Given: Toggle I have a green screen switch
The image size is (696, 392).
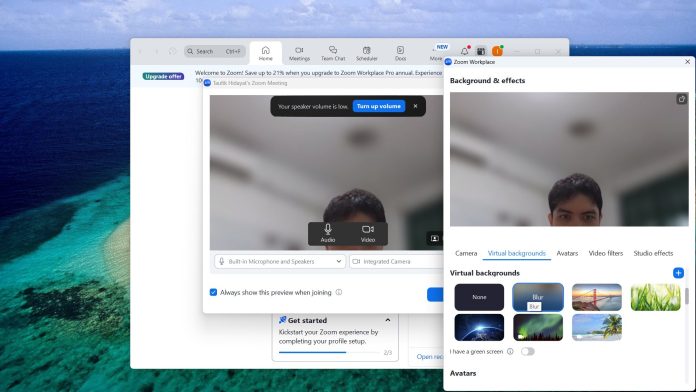Looking at the screenshot, I should [528, 352].
